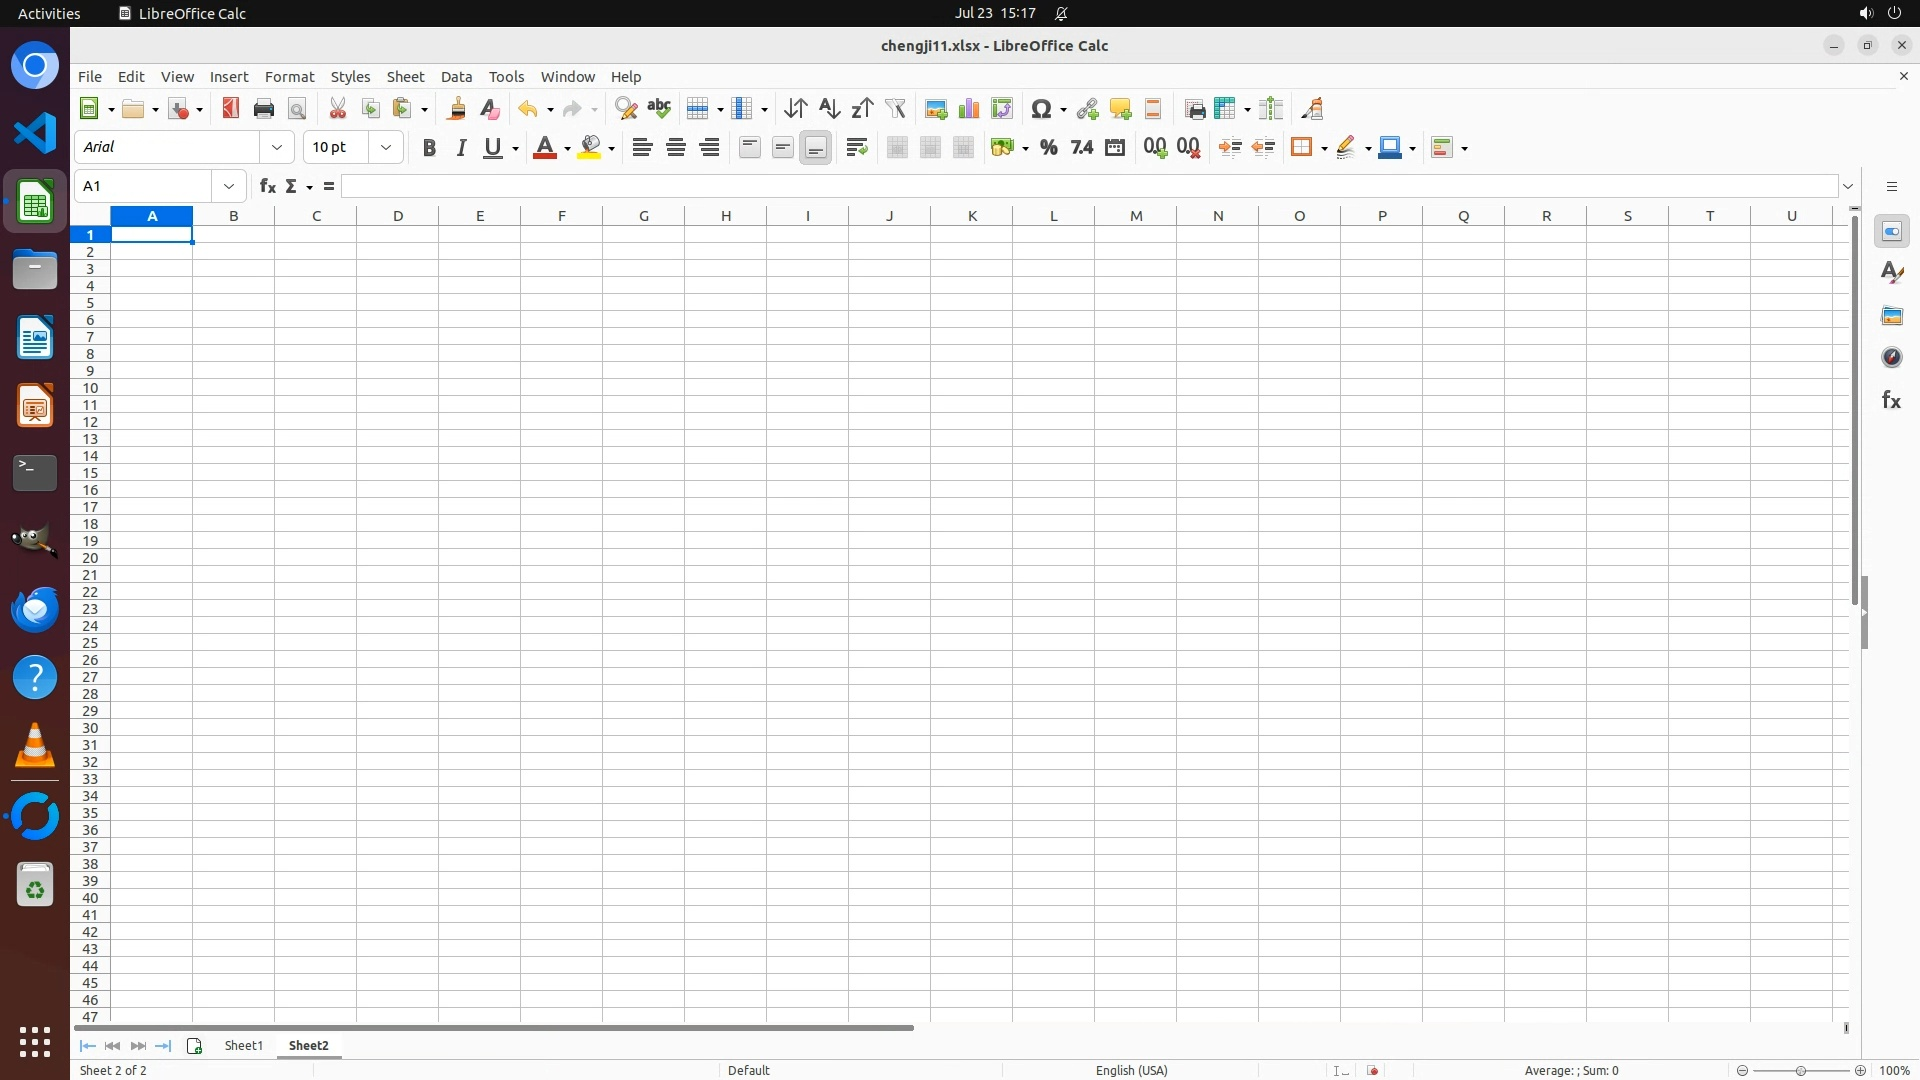The image size is (1920, 1080).
Task: Expand the font name dropdown
Action: (277, 148)
